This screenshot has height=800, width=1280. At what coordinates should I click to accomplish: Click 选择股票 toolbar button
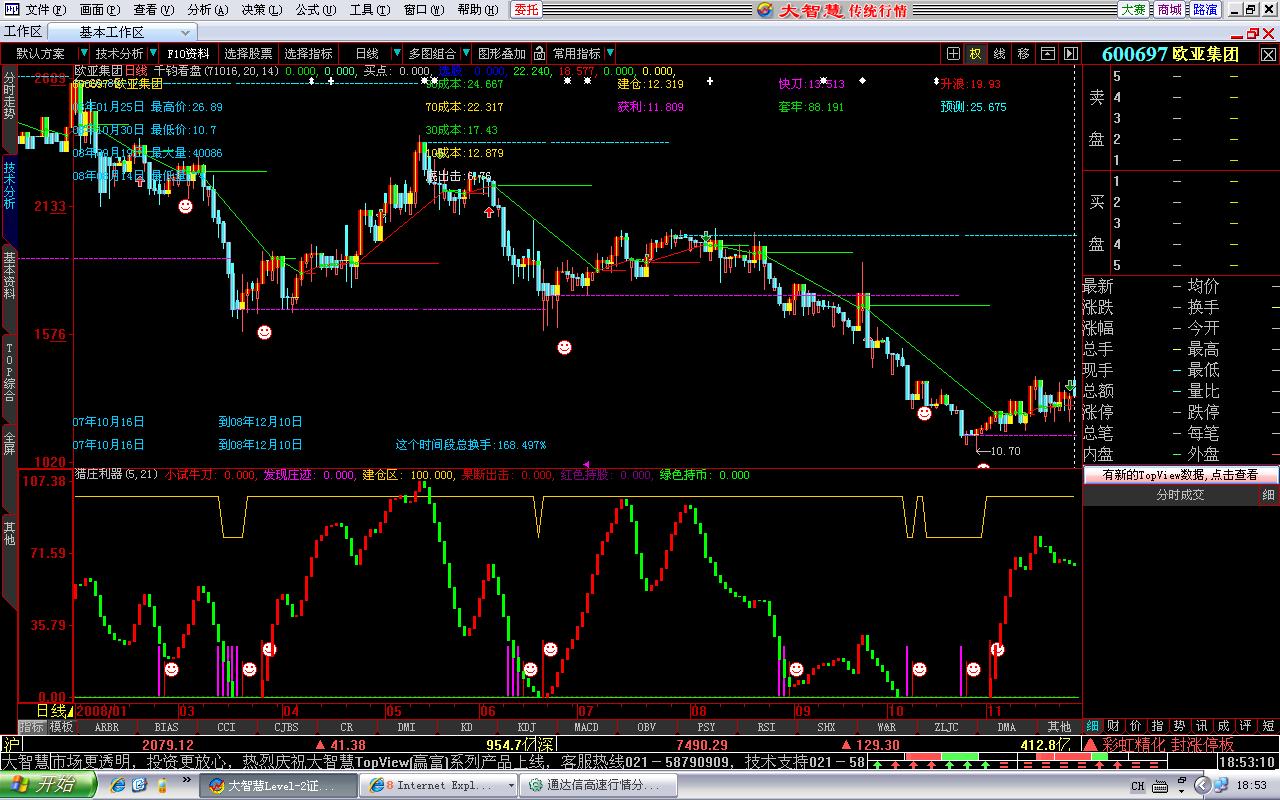click(x=248, y=53)
